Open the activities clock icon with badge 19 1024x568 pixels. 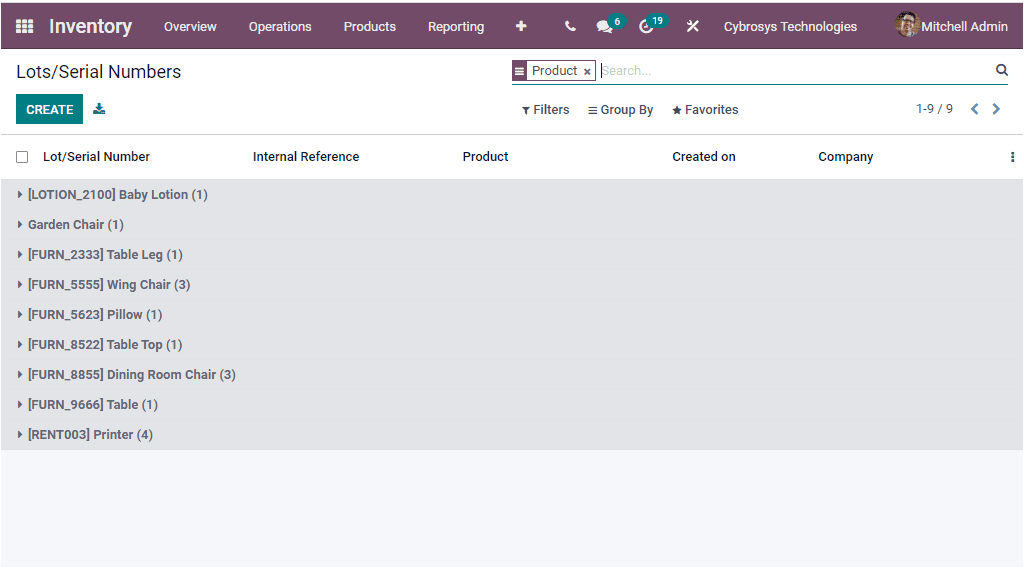click(x=647, y=27)
